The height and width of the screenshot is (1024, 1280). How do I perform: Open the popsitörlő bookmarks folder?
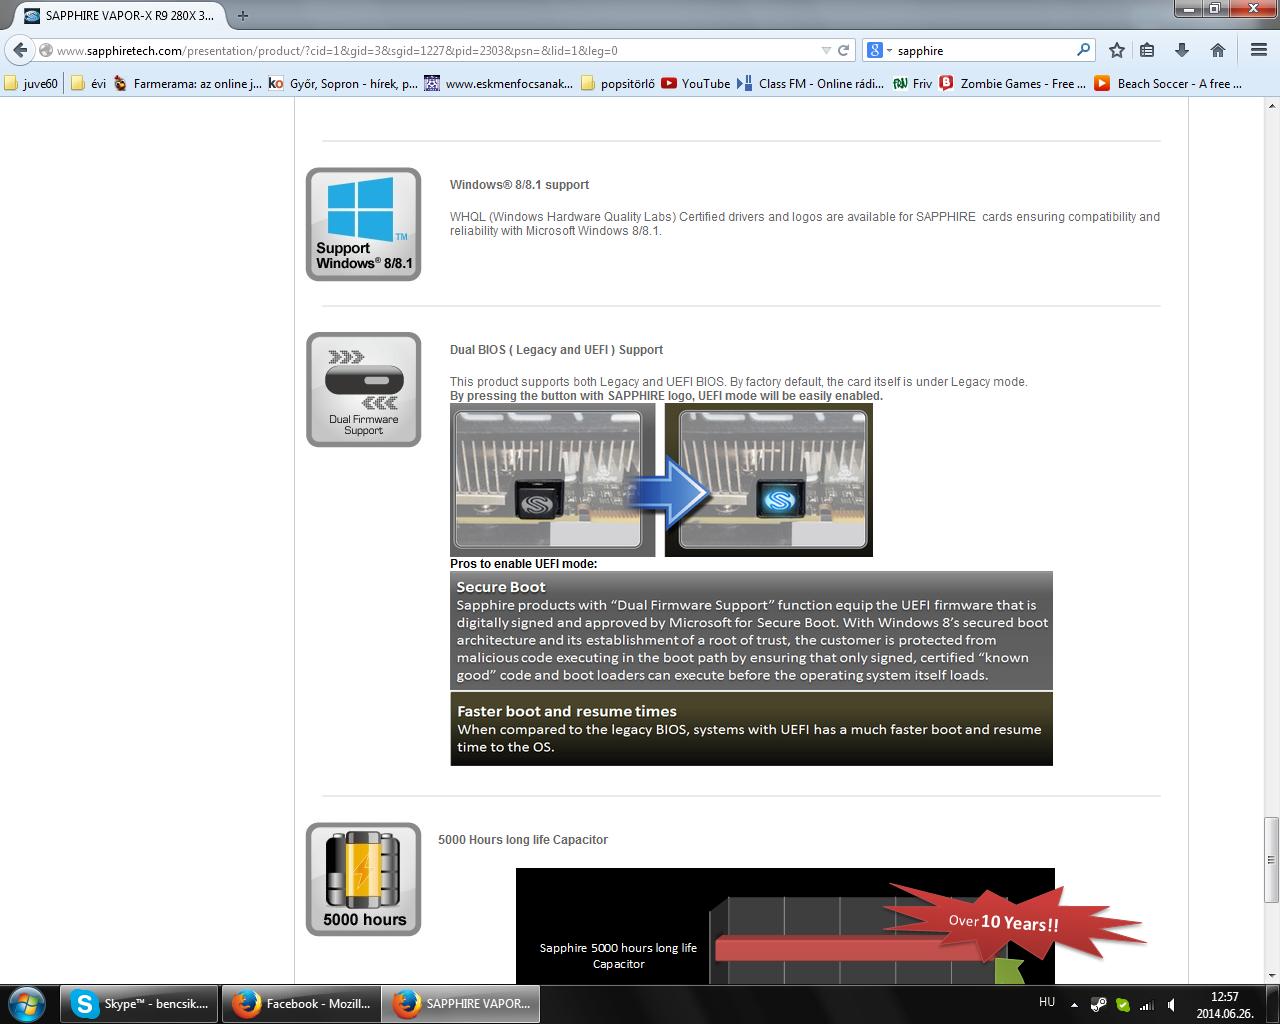tap(617, 84)
